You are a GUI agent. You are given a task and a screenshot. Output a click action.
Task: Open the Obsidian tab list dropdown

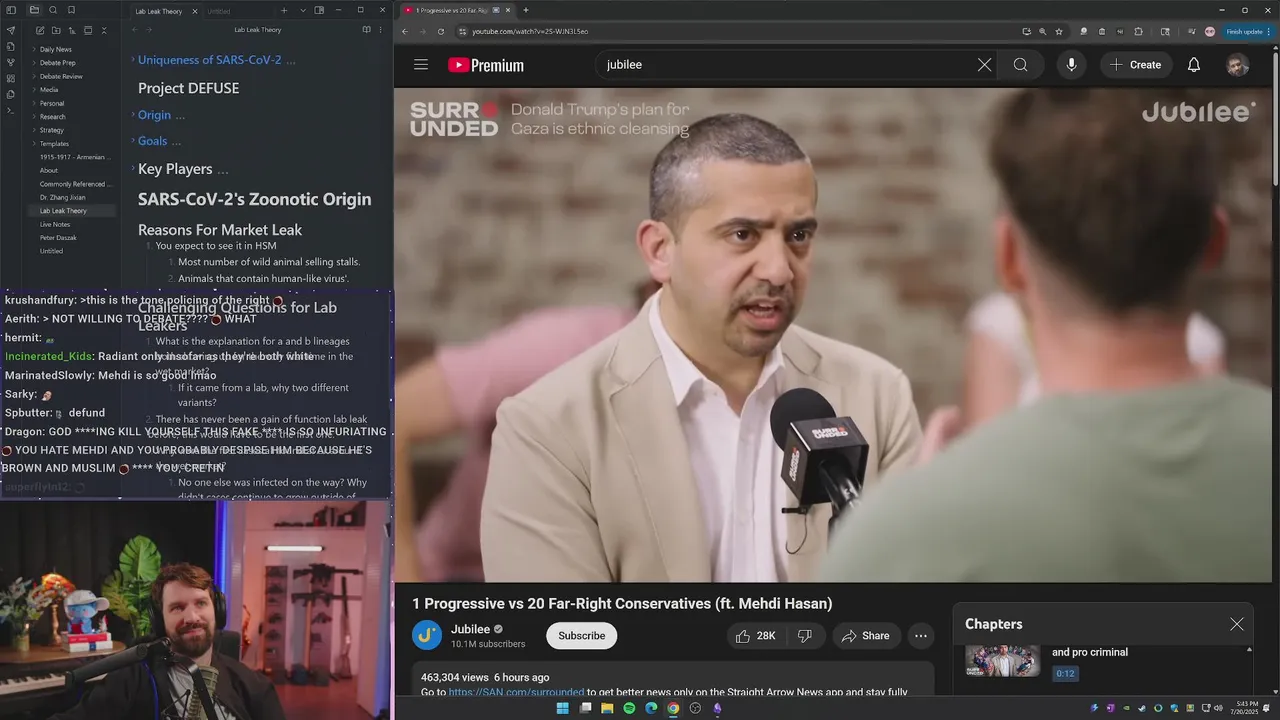pyautogui.click(x=303, y=10)
